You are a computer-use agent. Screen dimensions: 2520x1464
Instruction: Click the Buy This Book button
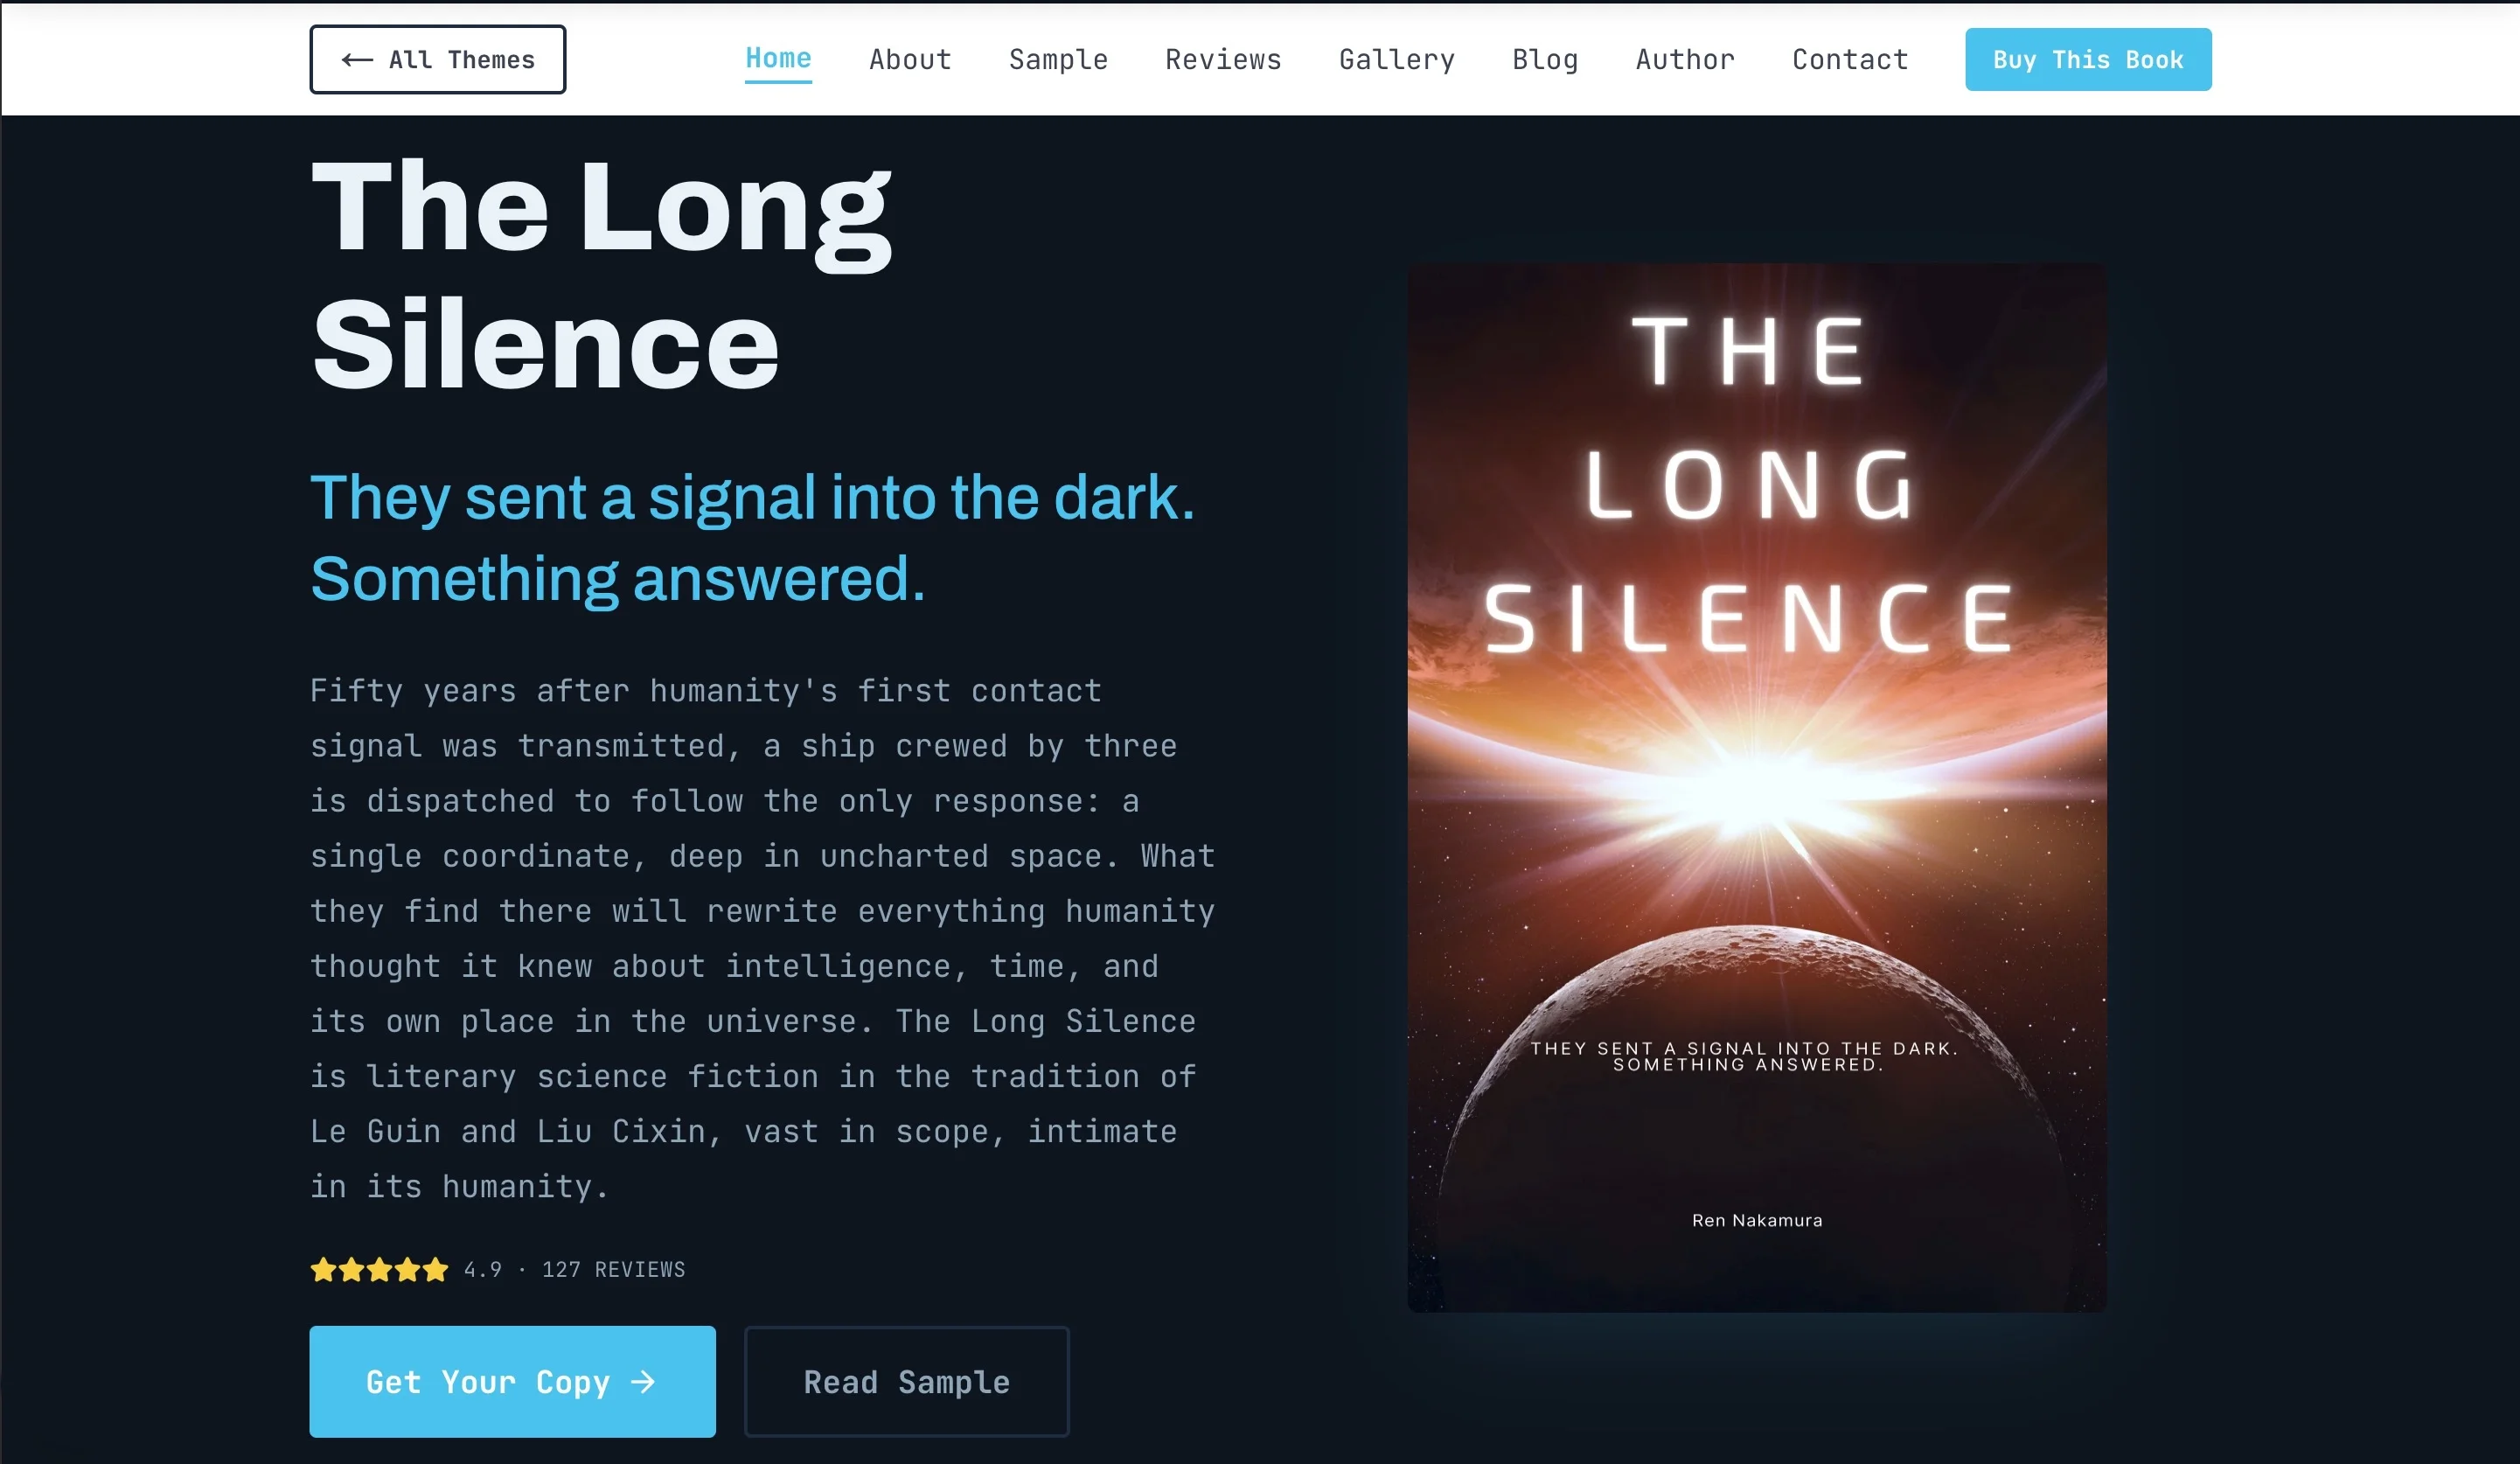coord(2088,60)
